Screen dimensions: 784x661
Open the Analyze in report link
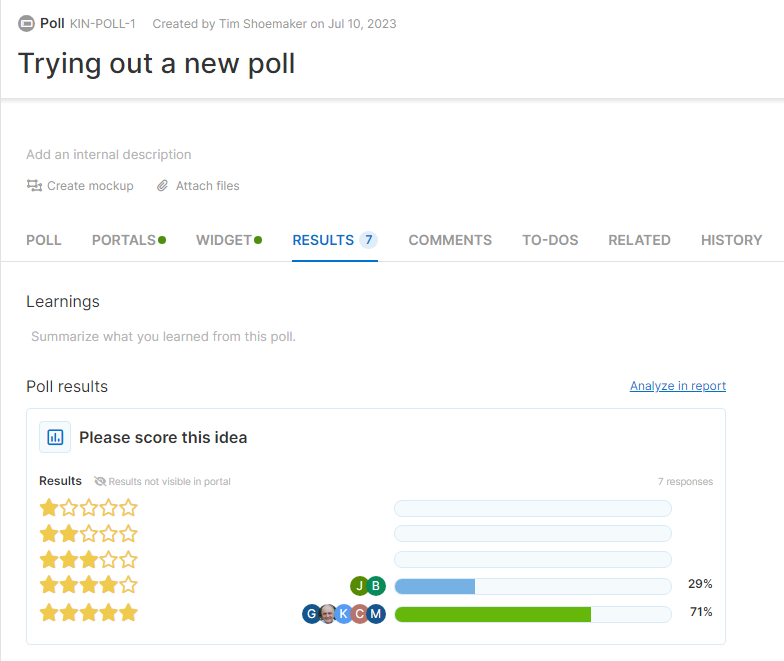678,386
